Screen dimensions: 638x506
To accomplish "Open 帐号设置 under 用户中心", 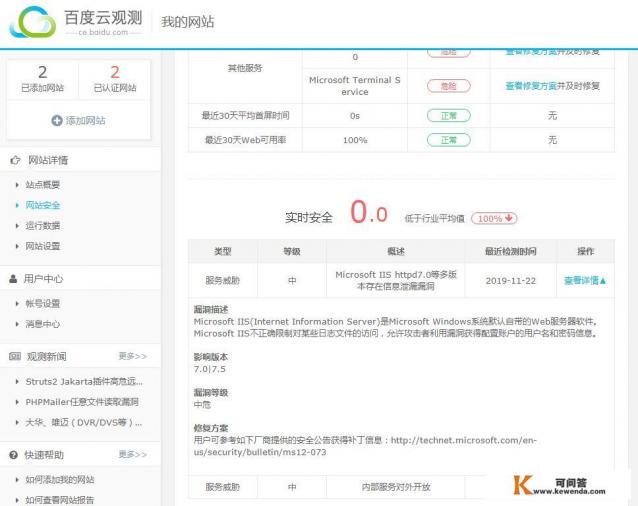I will tap(43, 303).
